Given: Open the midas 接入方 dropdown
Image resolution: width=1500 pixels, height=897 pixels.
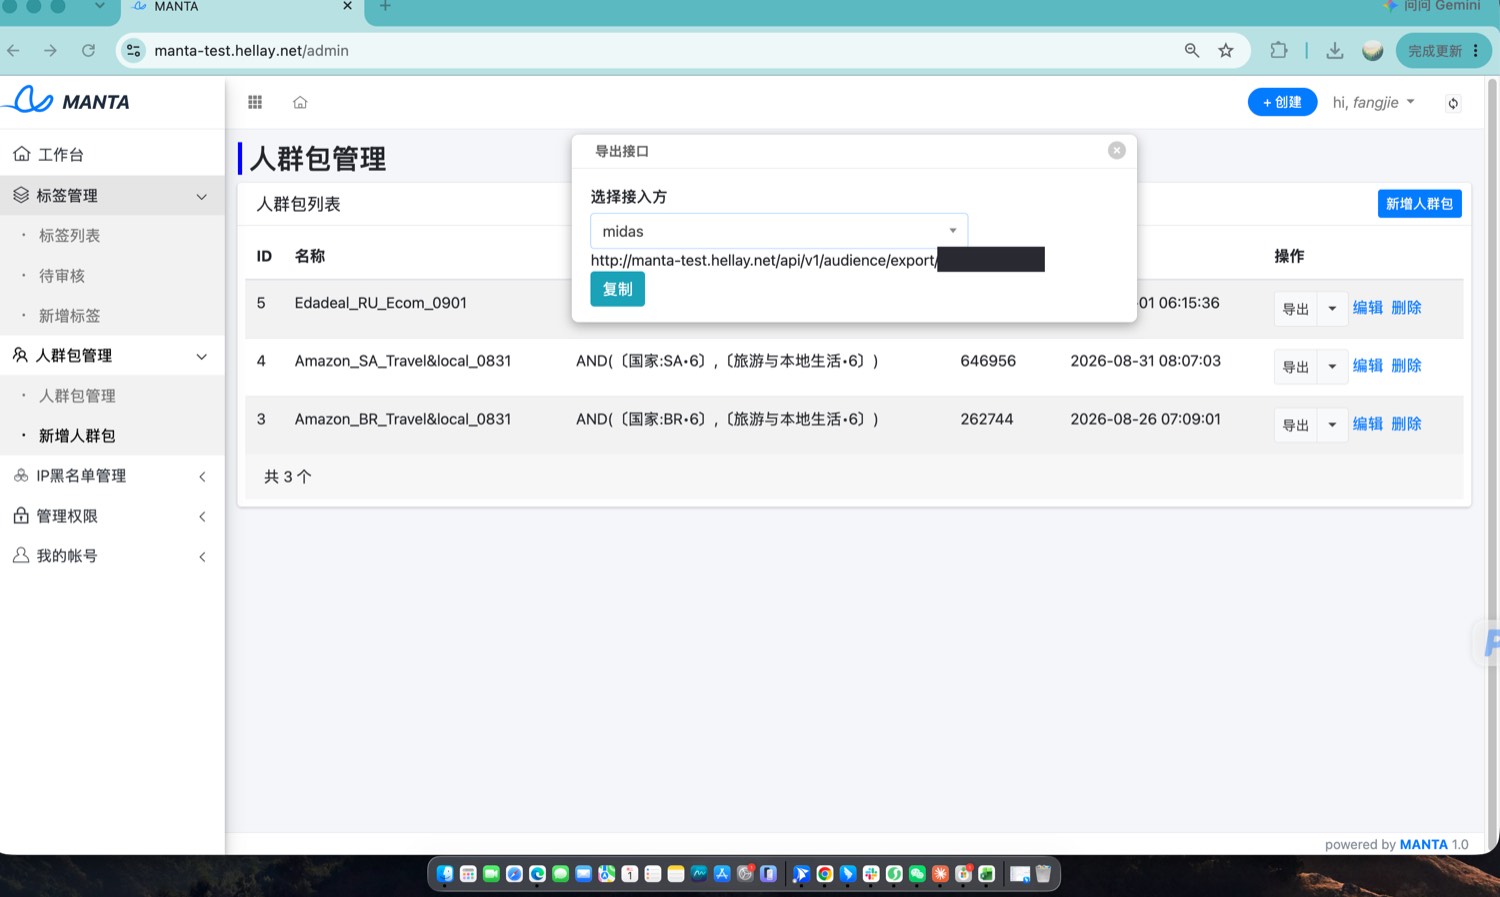Looking at the screenshot, I should [779, 231].
